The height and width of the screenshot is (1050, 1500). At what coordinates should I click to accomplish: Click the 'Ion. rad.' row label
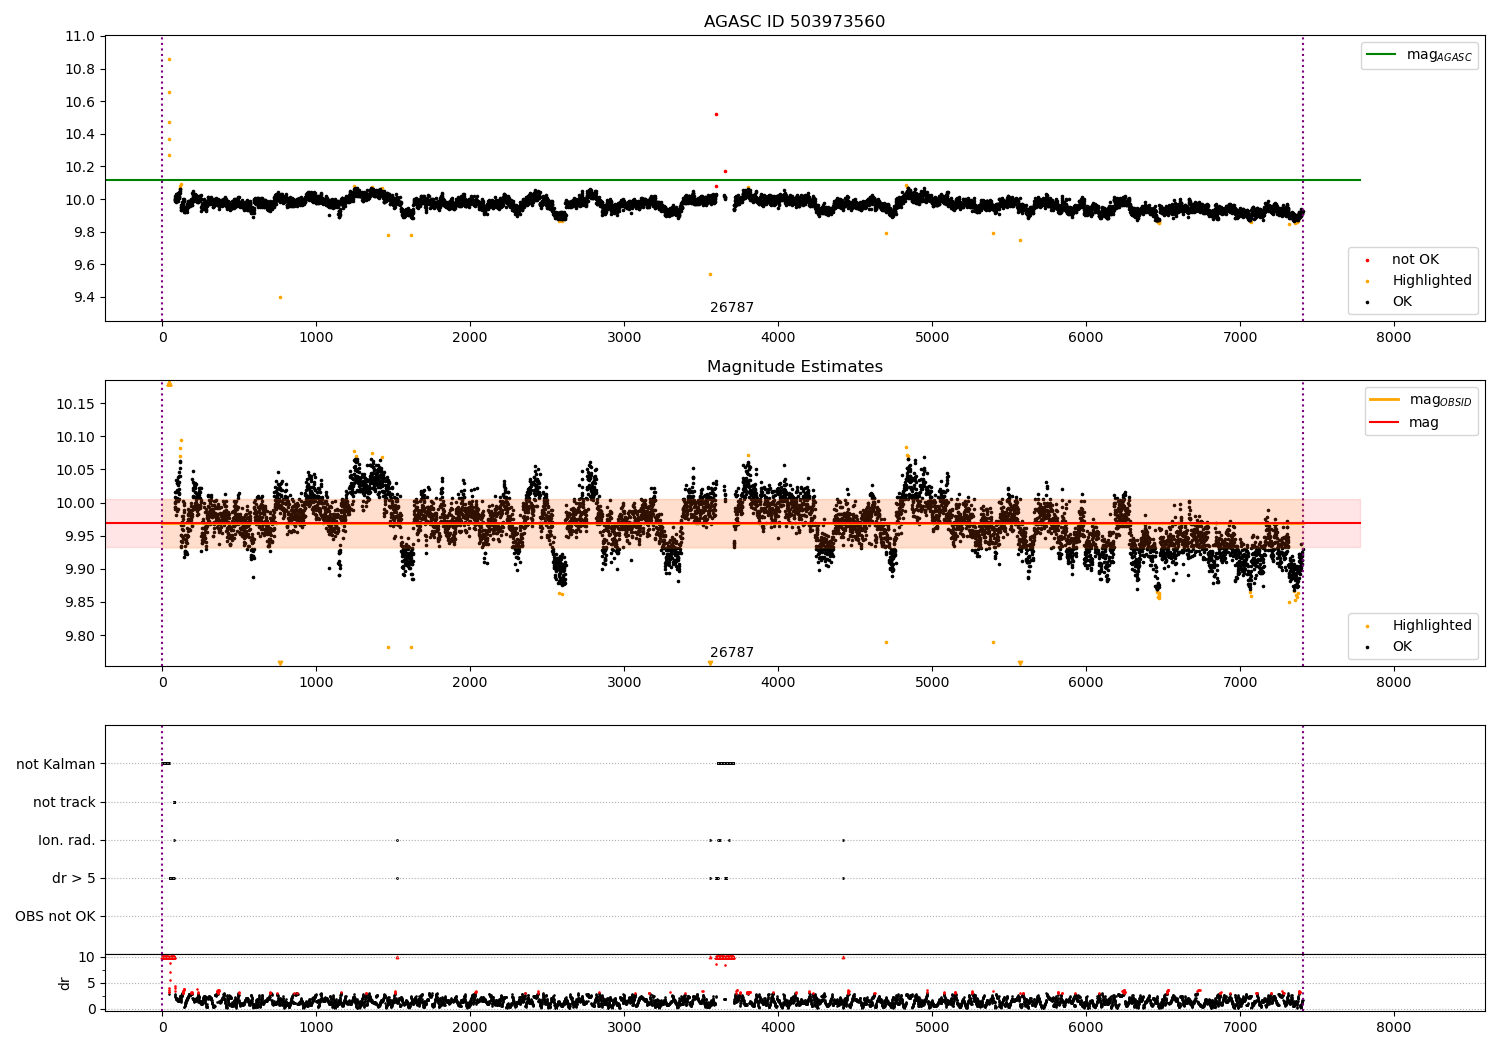pyautogui.click(x=67, y=840)
